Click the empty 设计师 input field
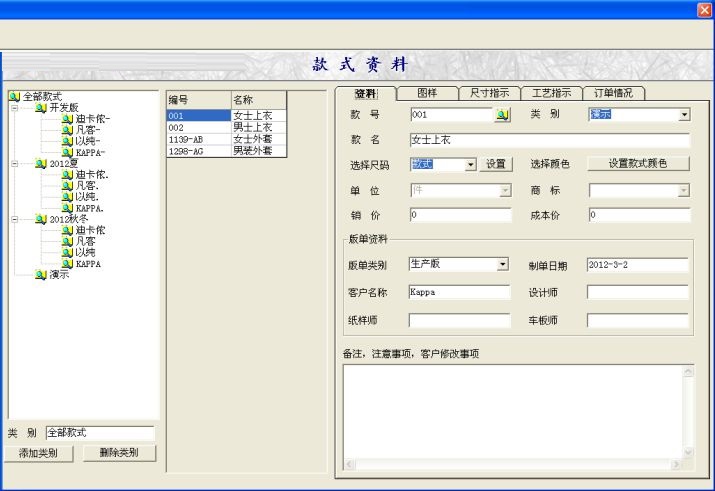Screen dimensions: 715x491 (637, 292)
